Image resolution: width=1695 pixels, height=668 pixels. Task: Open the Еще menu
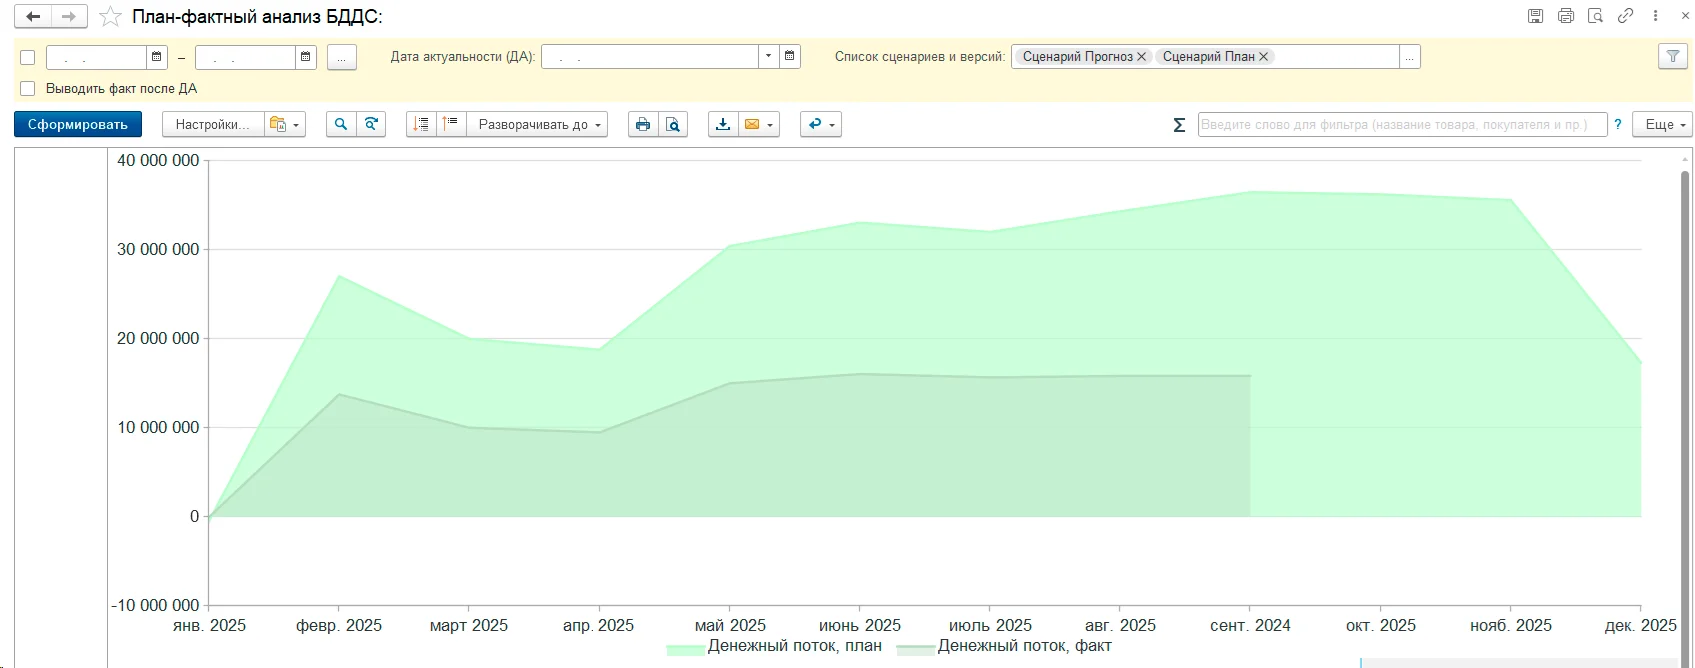pos(1664,124)
